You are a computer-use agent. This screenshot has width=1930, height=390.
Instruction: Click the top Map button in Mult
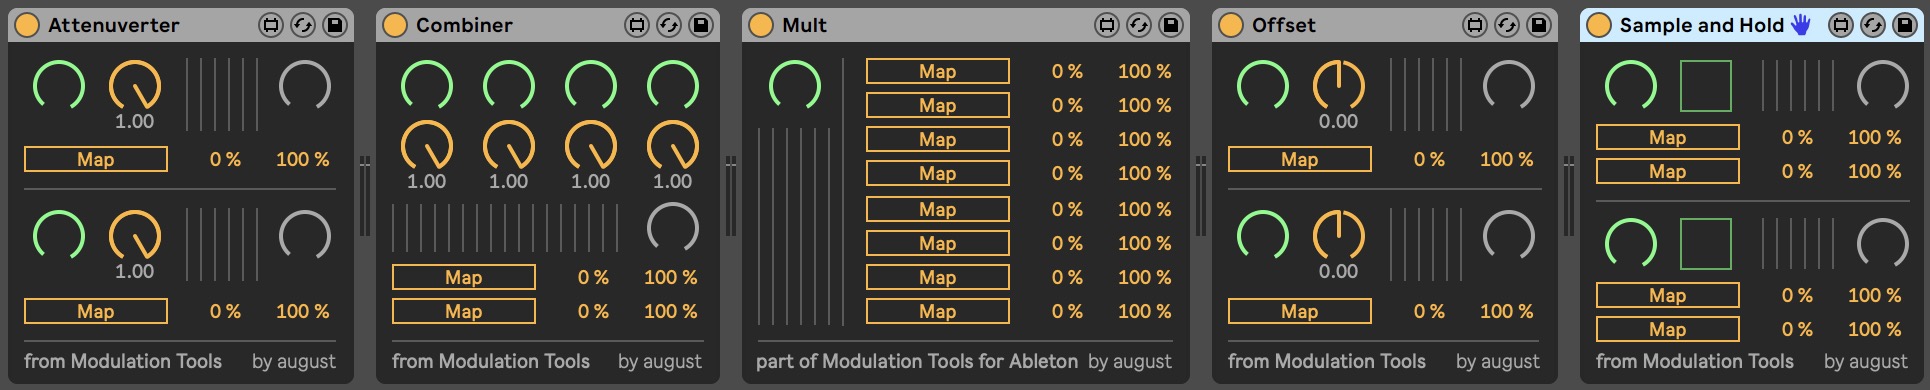point(938,71)
